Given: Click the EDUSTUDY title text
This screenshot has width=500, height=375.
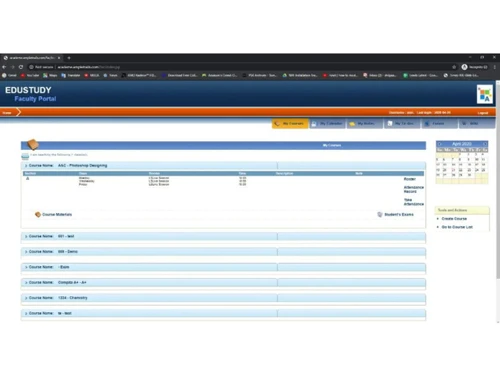Looking at the screenshot, I should [28, 90].
